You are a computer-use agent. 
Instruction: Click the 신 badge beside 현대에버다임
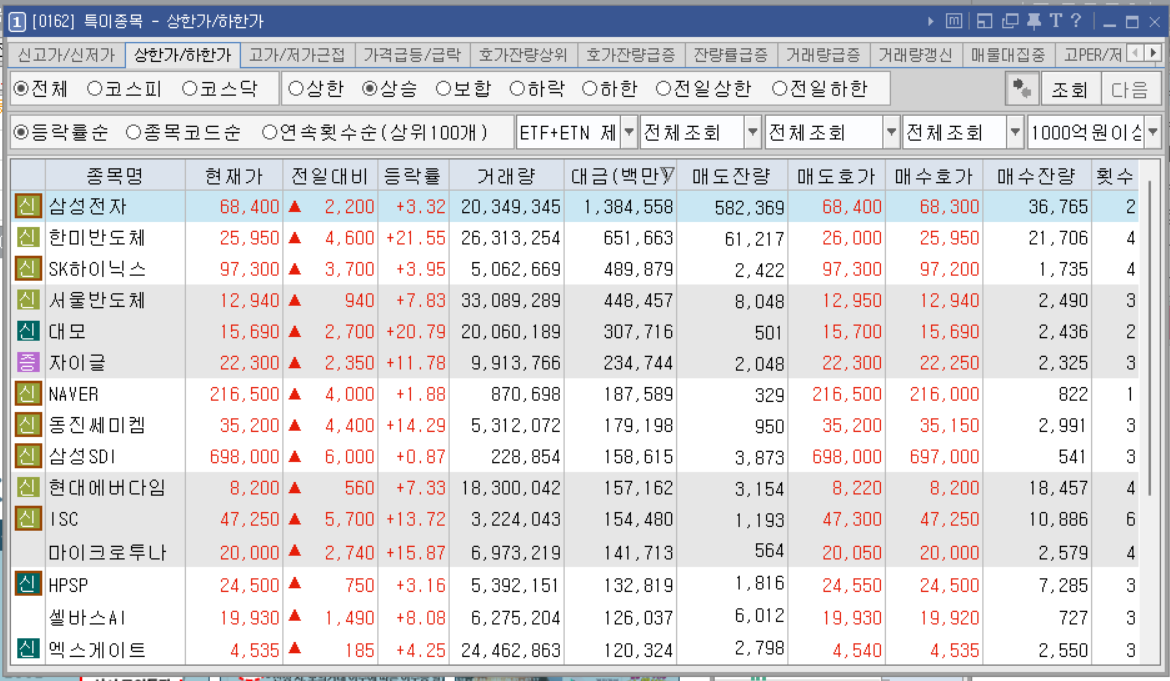[x=28, y=487]
